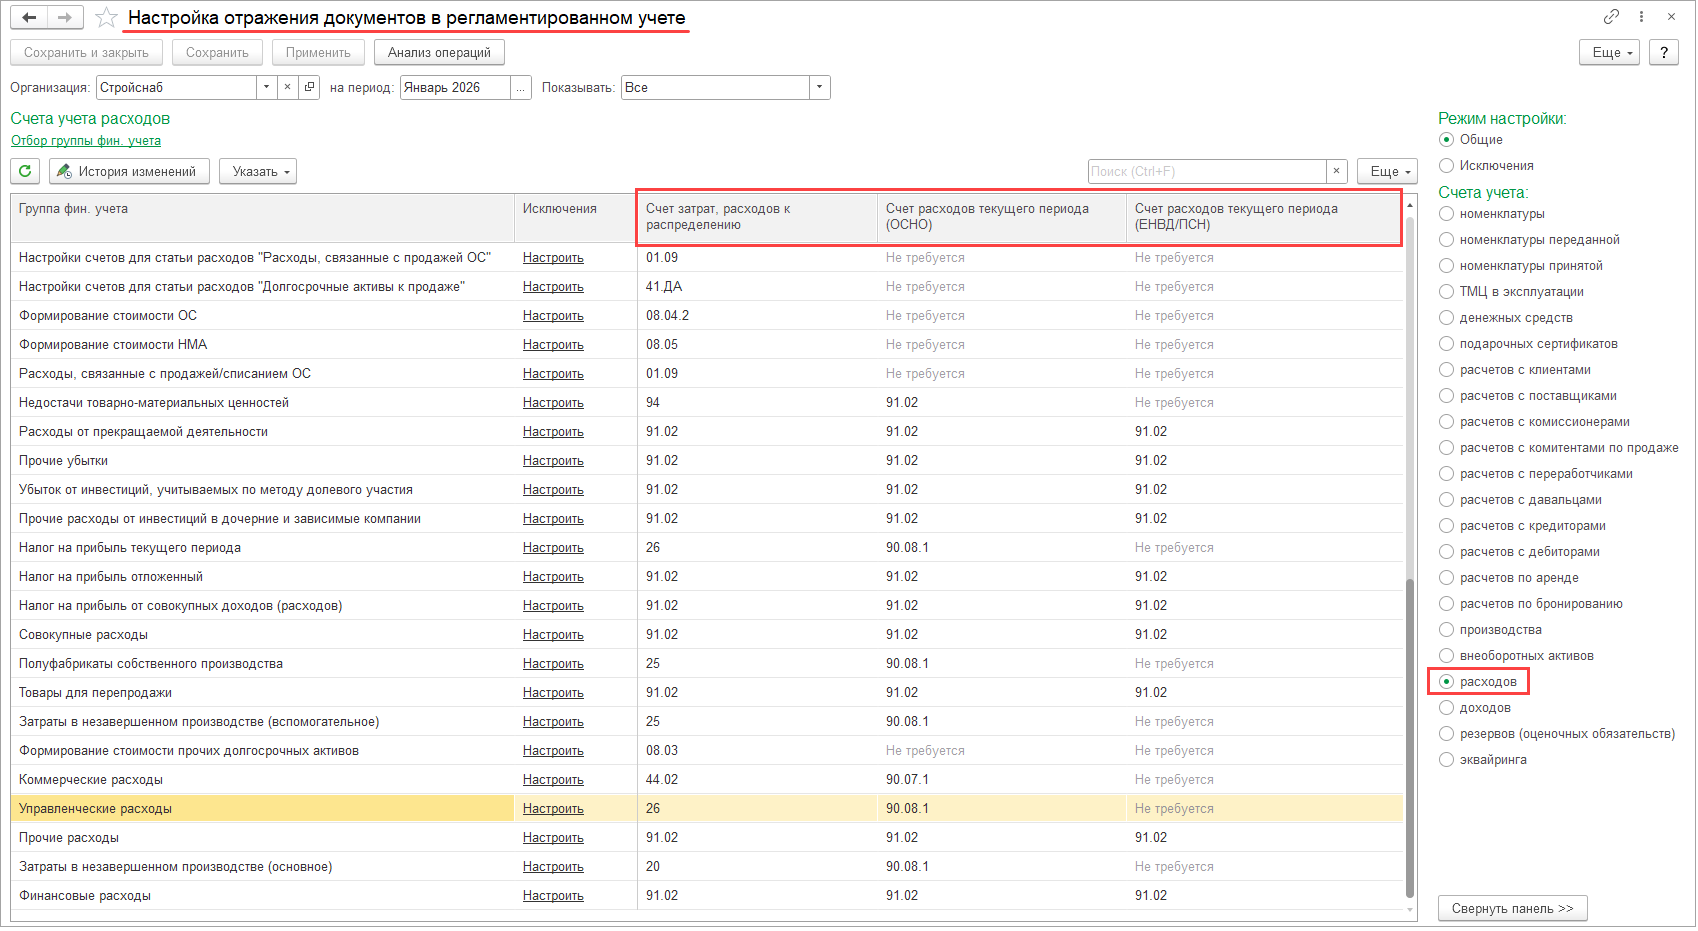
Task: Expand the Указать dropdown button
Action: (258, 171)
